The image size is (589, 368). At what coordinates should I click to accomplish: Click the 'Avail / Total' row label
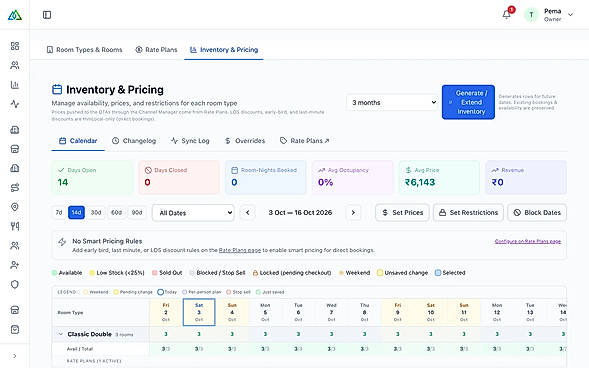click(80, 349)
